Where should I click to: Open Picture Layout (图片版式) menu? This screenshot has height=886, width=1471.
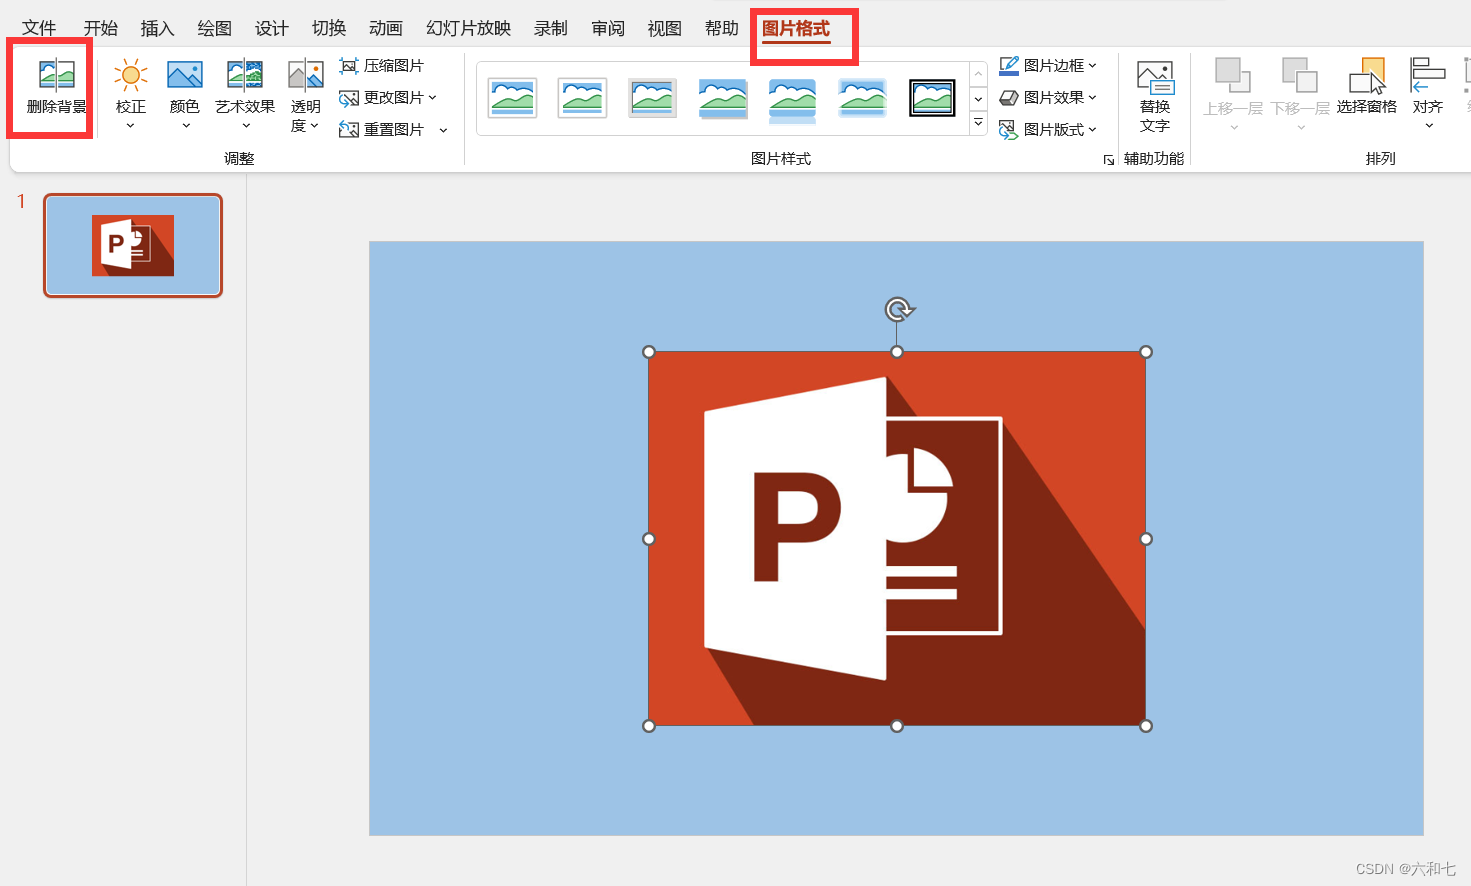tap(1048, 130)
